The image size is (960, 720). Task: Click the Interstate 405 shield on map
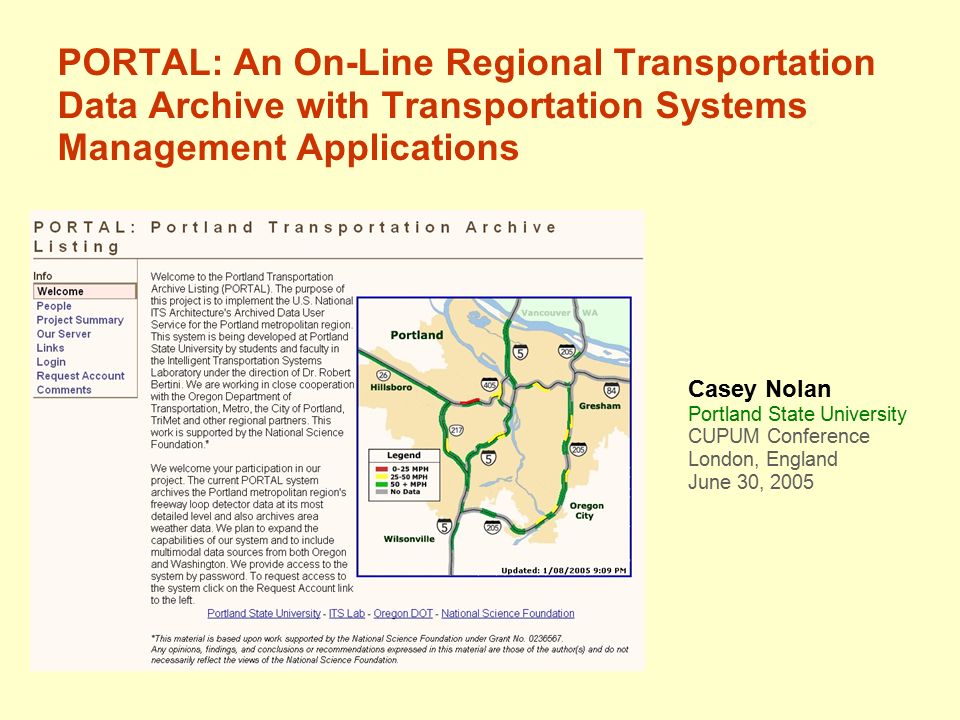[x=489, y=384]
